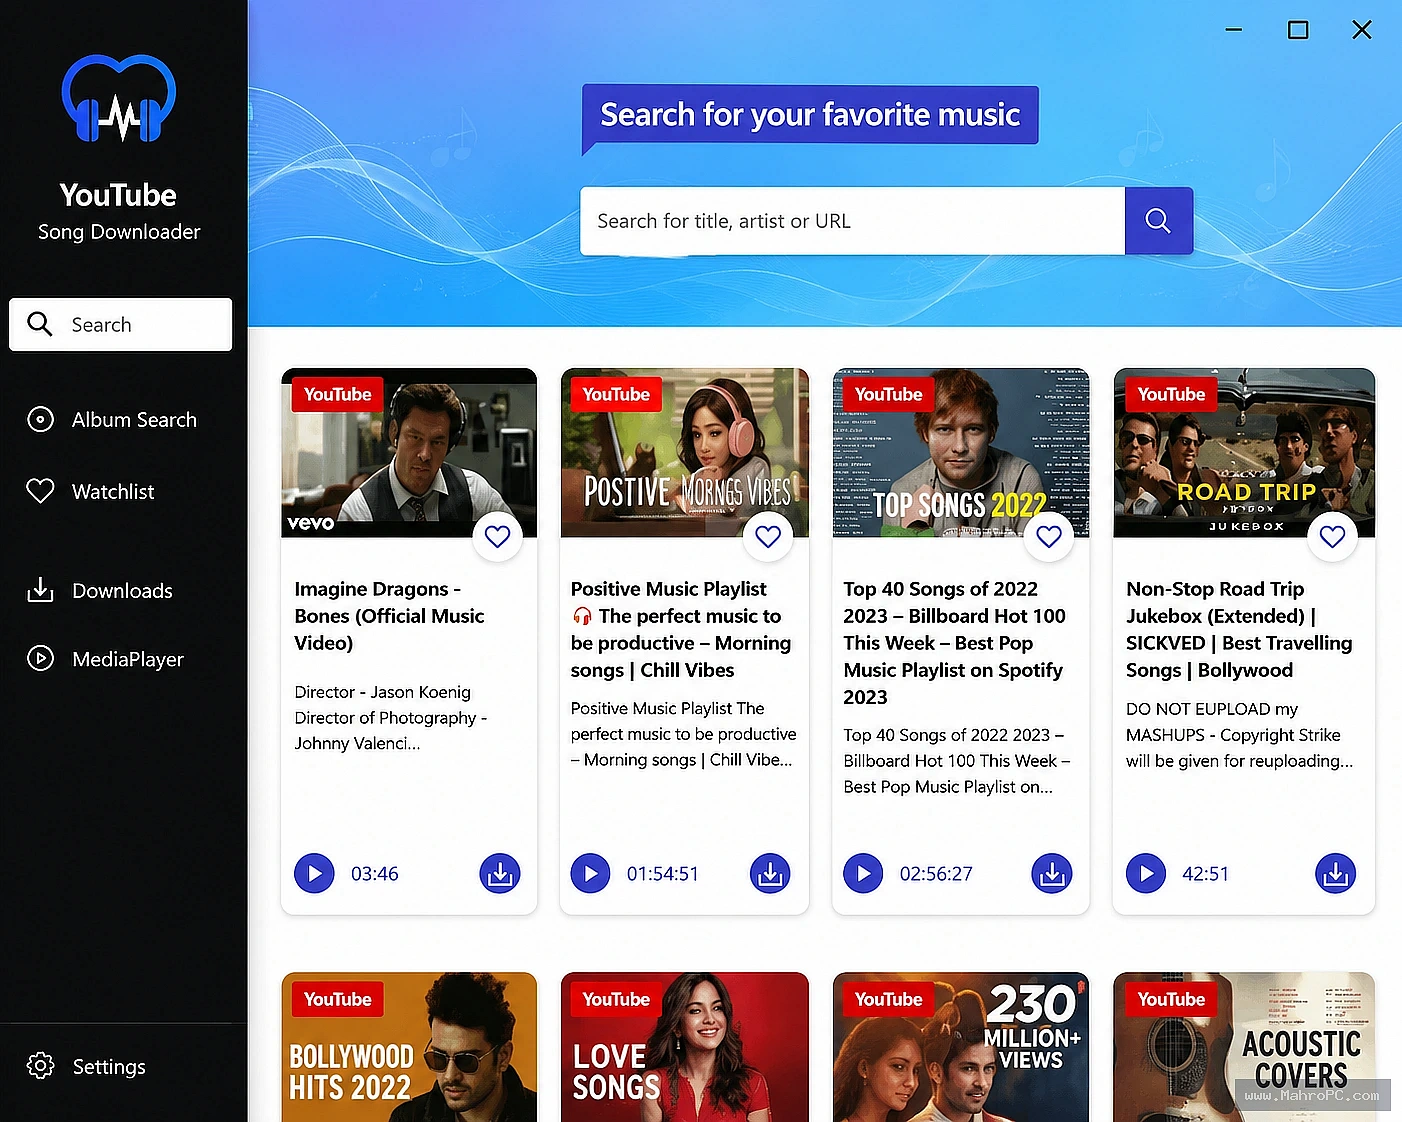The height and width of the screenshot is (1122, 1402).
Task: Click the 'DO NOT EUPLOAD my MASHUPS' description
Action: [x=1239, y=735]
